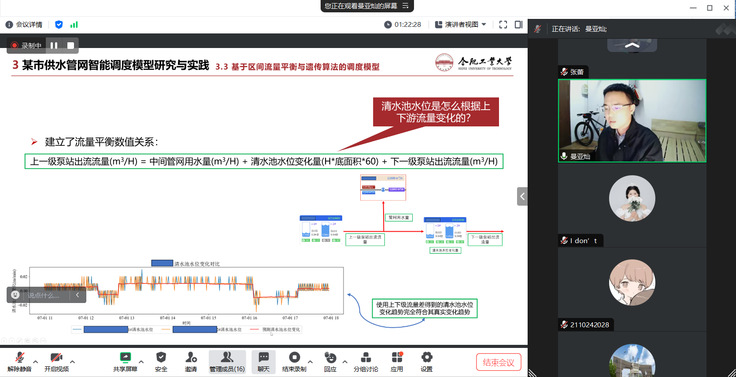Open the Apps menu item
Screen dimensions: 736x377
click(x=397, y=362)
